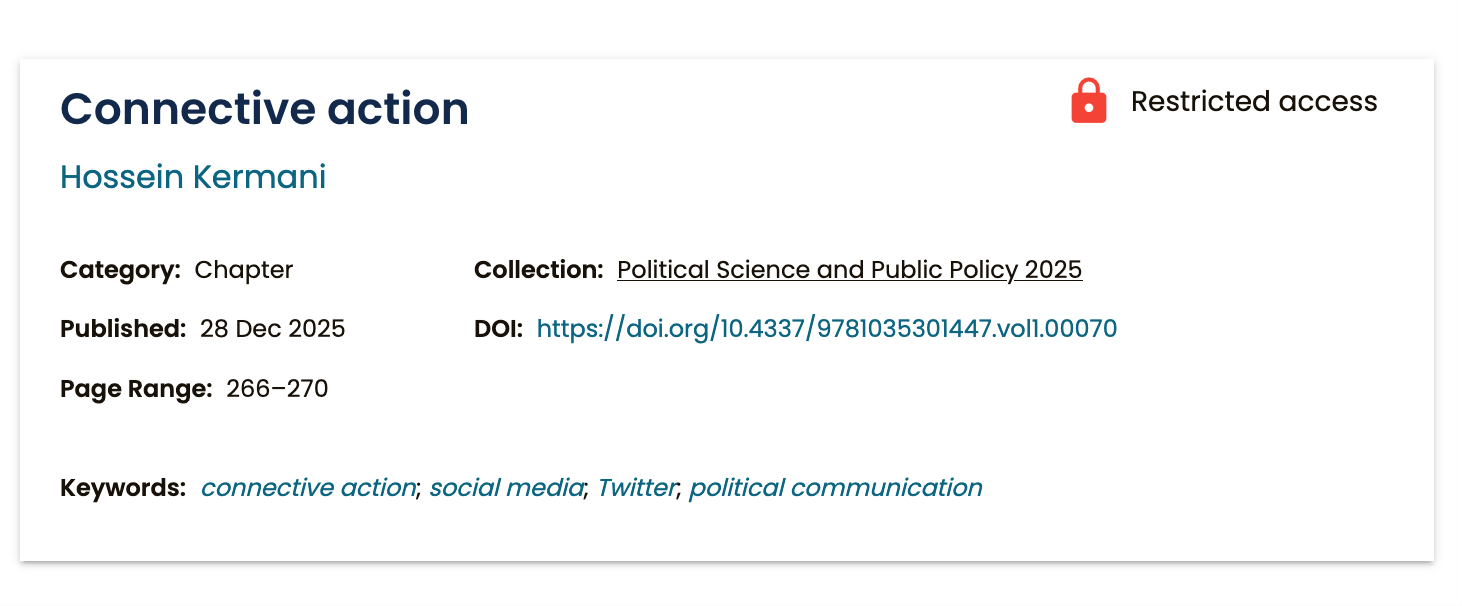Image resolution: width=1462 pixels, height=606 pixels.
Task: Click the 266–270 page range value
Action: [277, 388]
